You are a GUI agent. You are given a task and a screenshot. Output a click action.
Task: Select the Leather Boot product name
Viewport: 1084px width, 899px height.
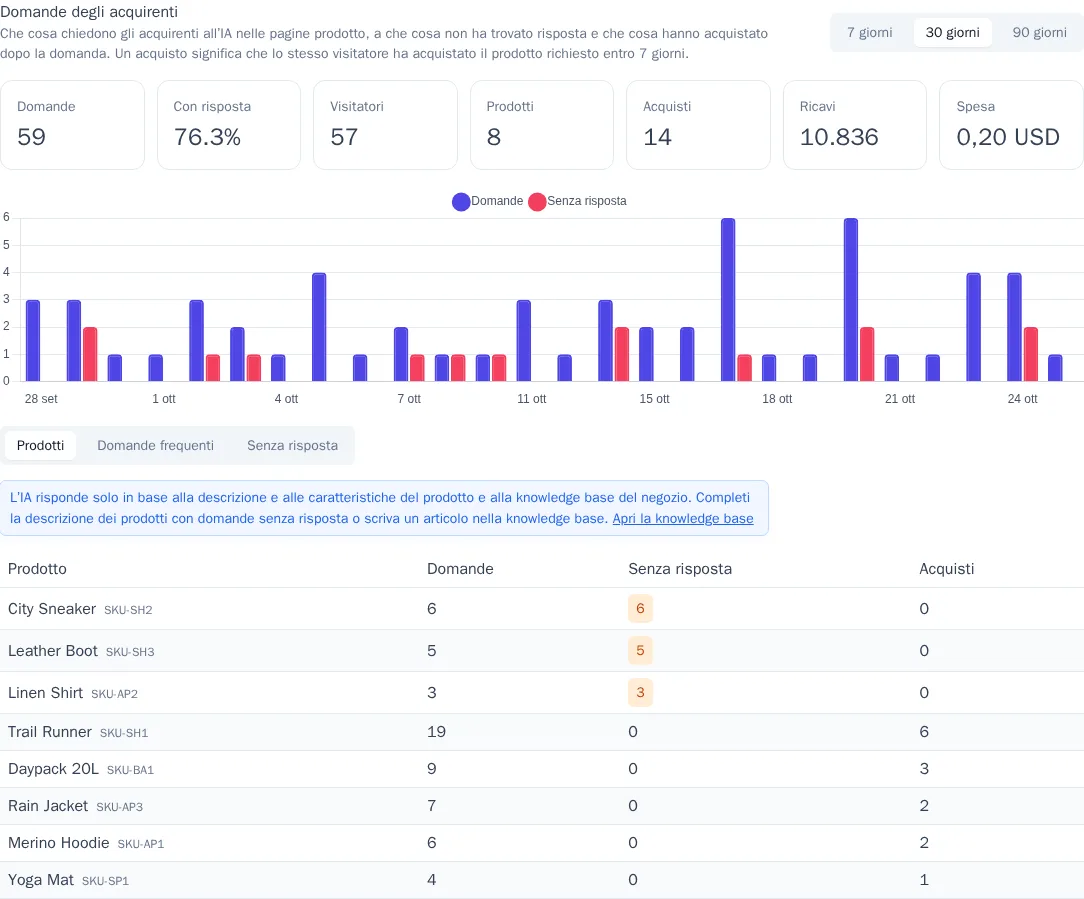pyautogui.click(x=53, y=651)
